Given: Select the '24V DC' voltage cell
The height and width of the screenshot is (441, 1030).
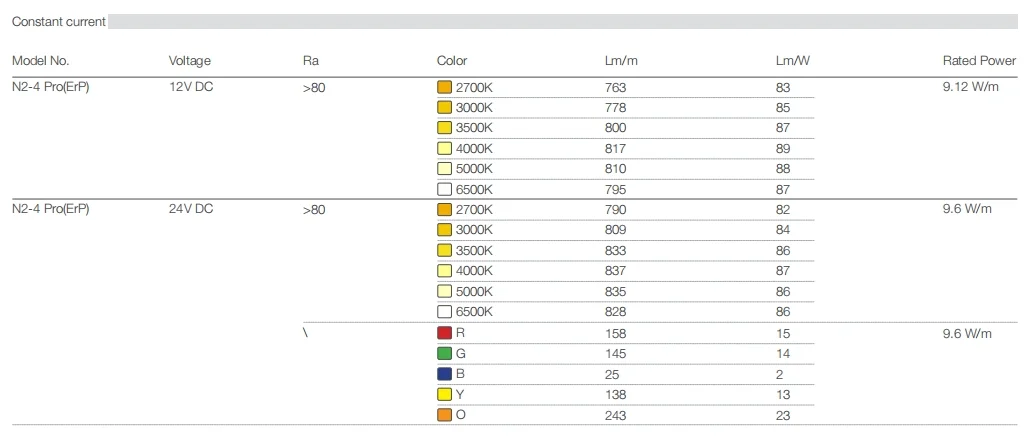Looking at the screenshot, I should point(190,209).
